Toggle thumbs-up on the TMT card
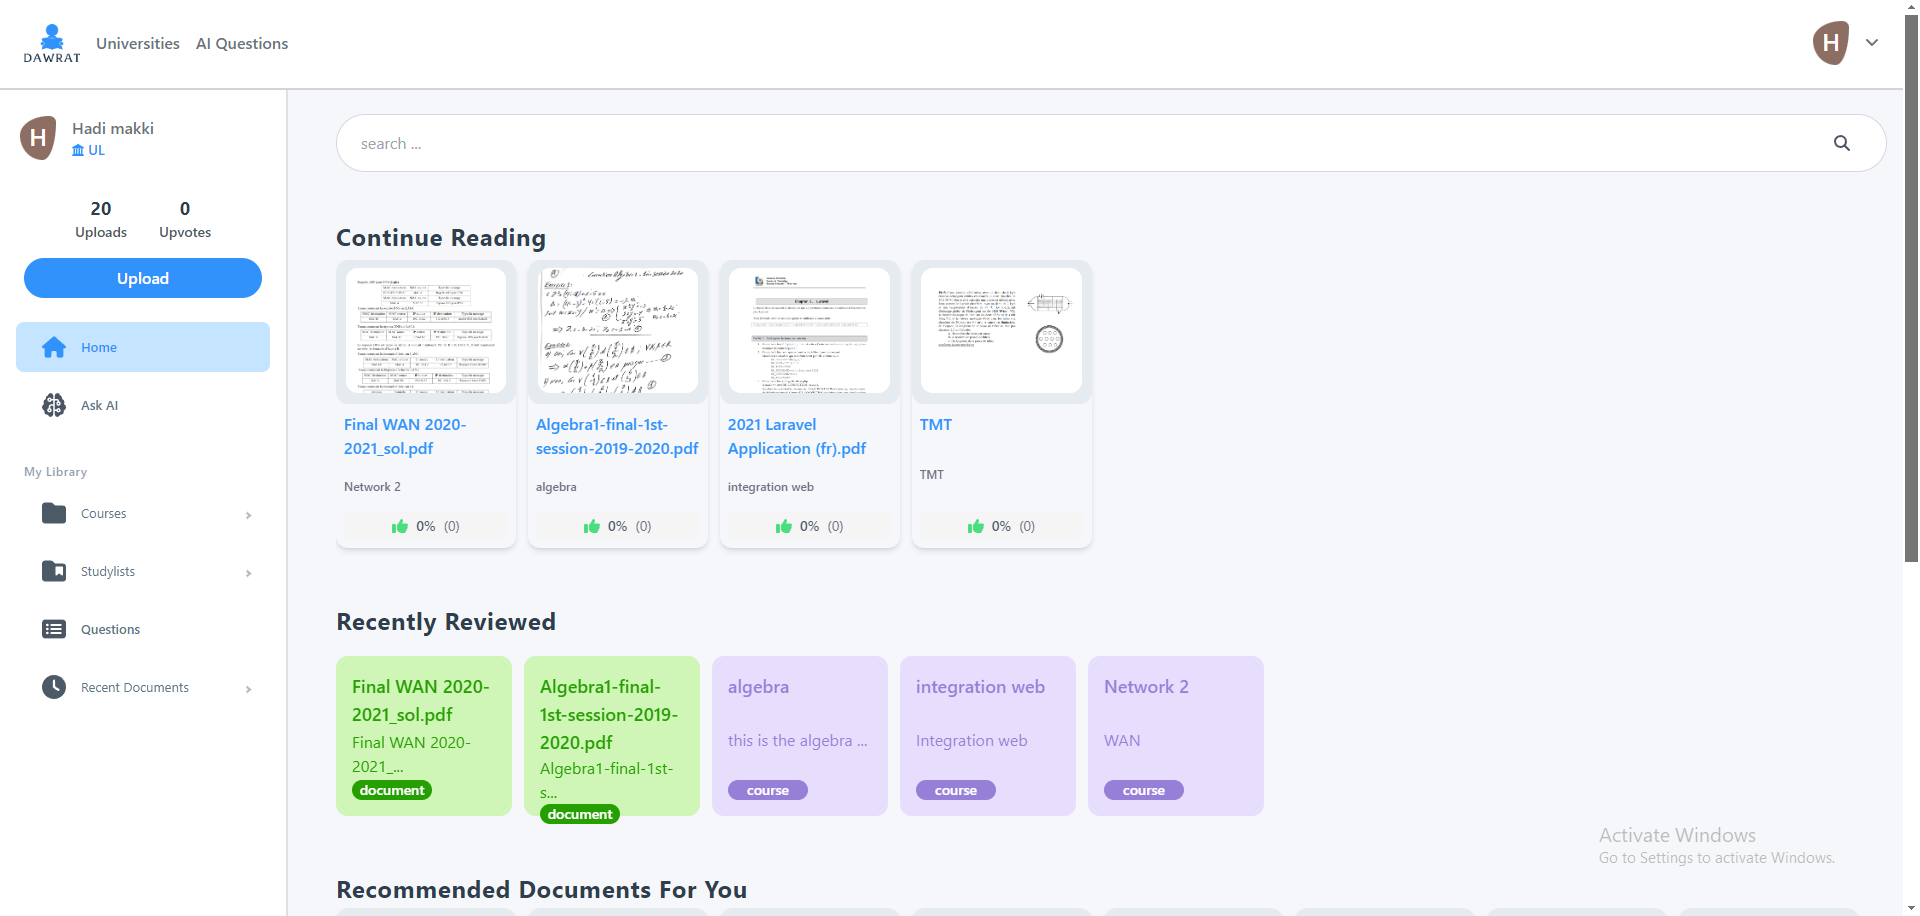 (x=976, y=526)
